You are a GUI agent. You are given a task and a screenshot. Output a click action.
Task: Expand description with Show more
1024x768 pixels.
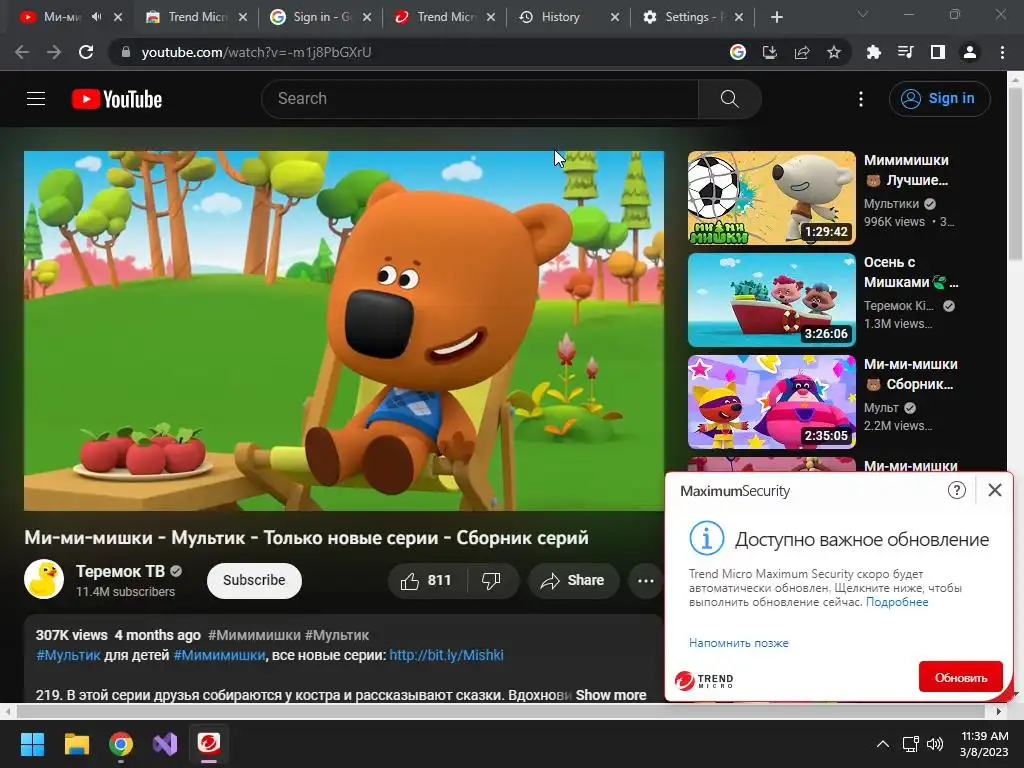(x=611, y=695)
